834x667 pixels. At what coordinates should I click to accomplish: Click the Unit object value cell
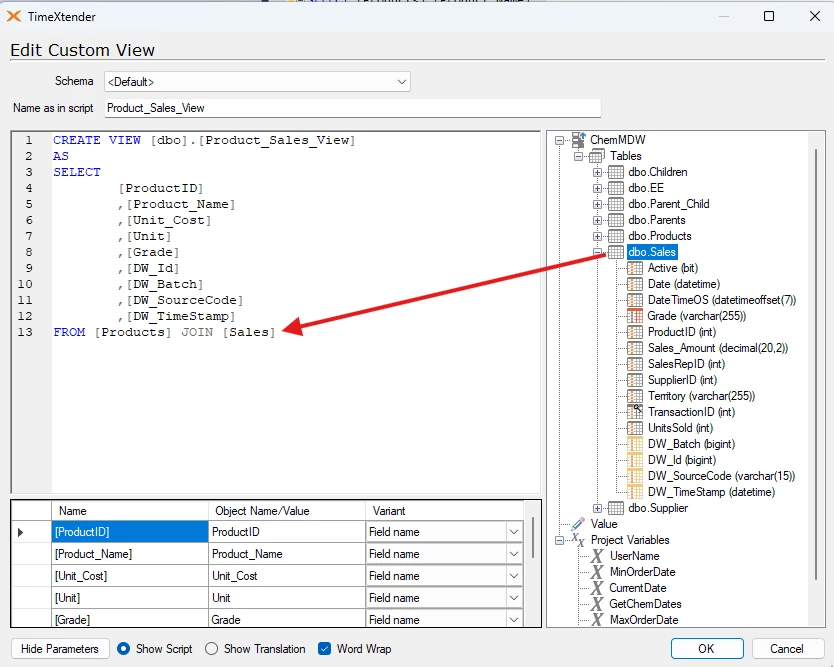(287, 598)
